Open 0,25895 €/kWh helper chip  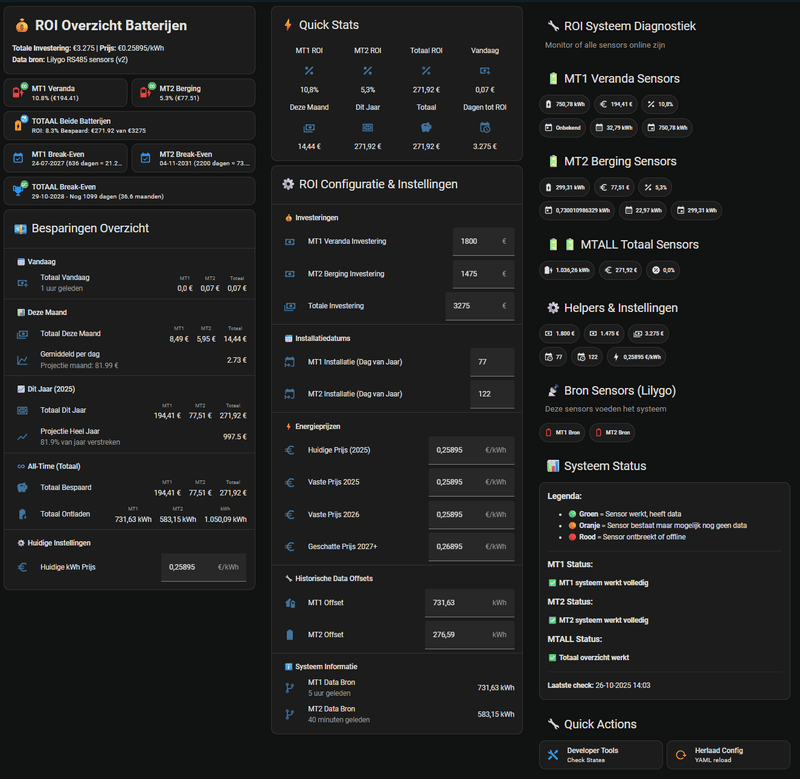pos(636,357)
